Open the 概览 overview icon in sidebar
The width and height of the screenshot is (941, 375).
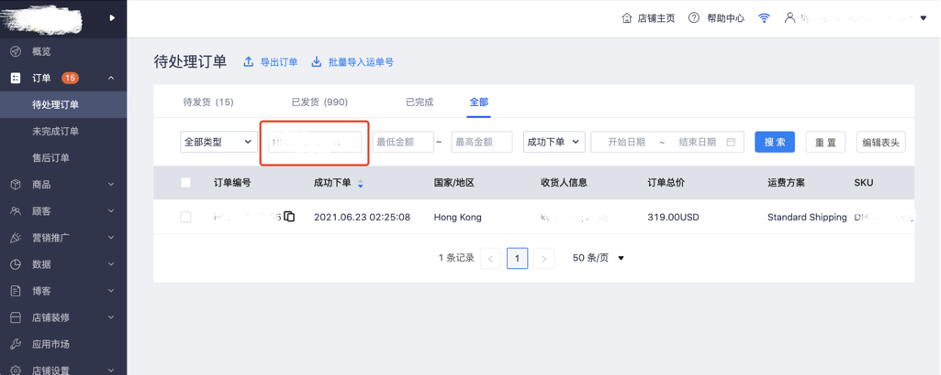16,52
